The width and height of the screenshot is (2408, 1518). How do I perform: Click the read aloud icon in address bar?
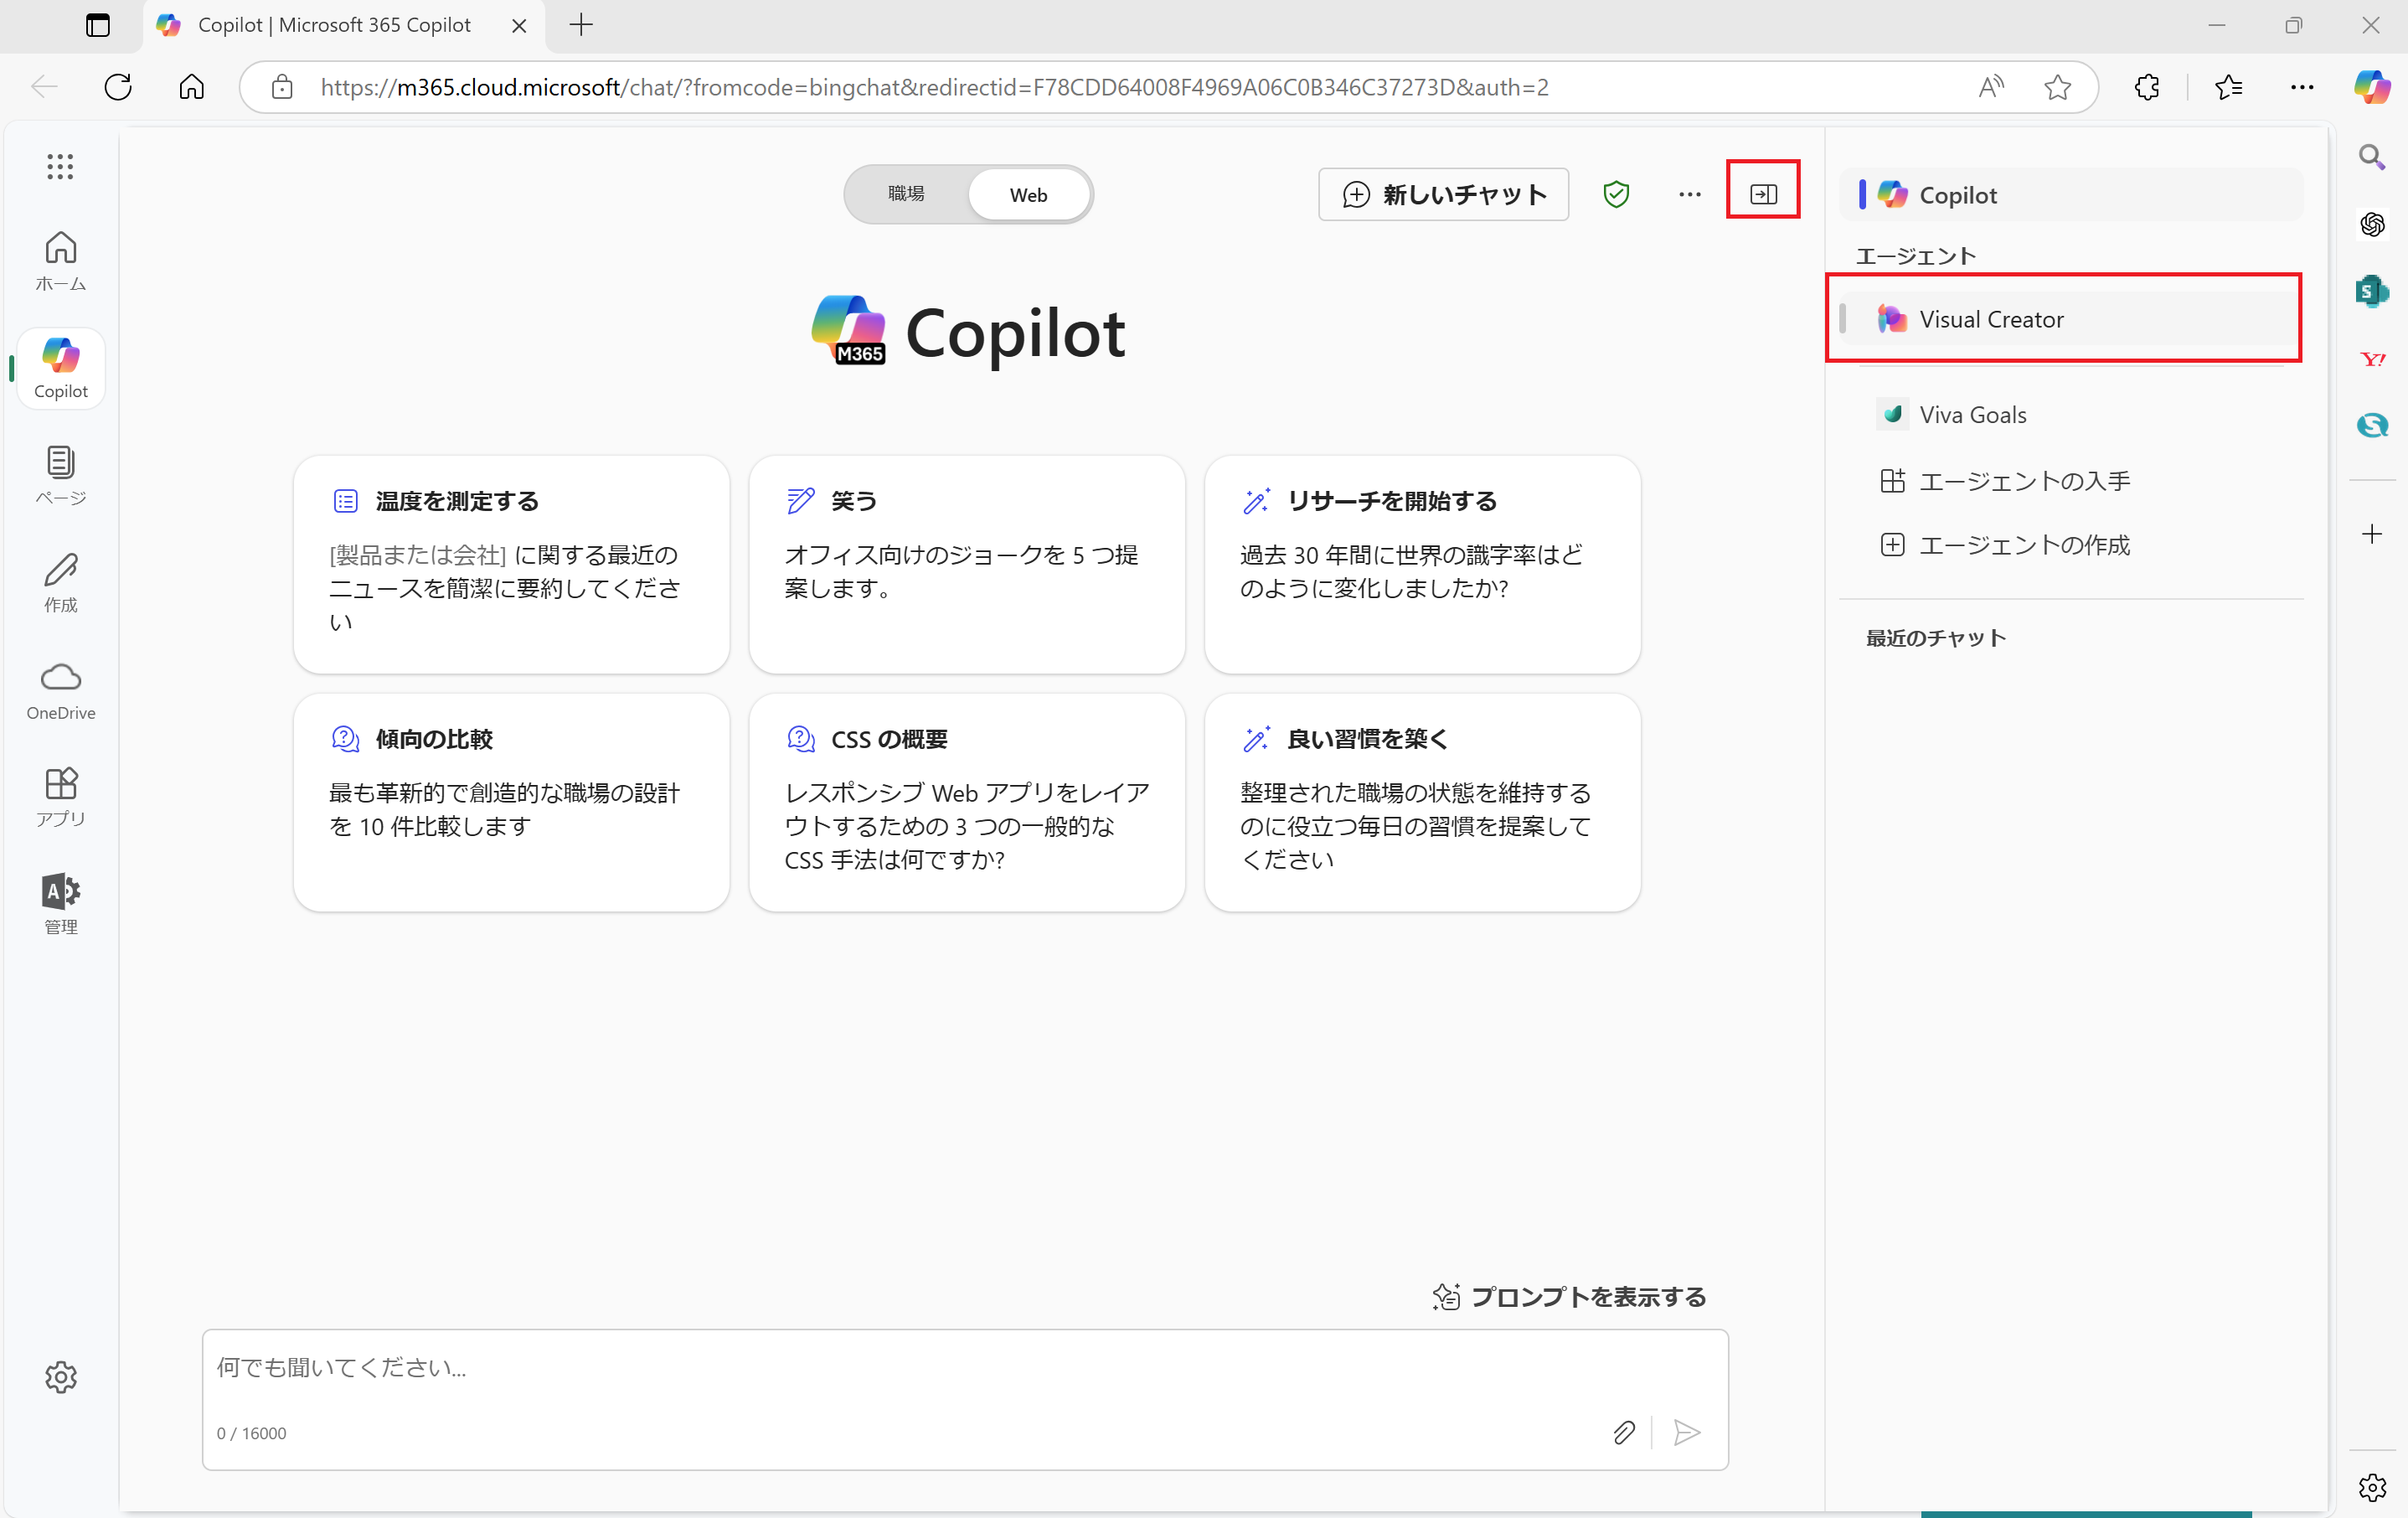[x=1991, y=87]
